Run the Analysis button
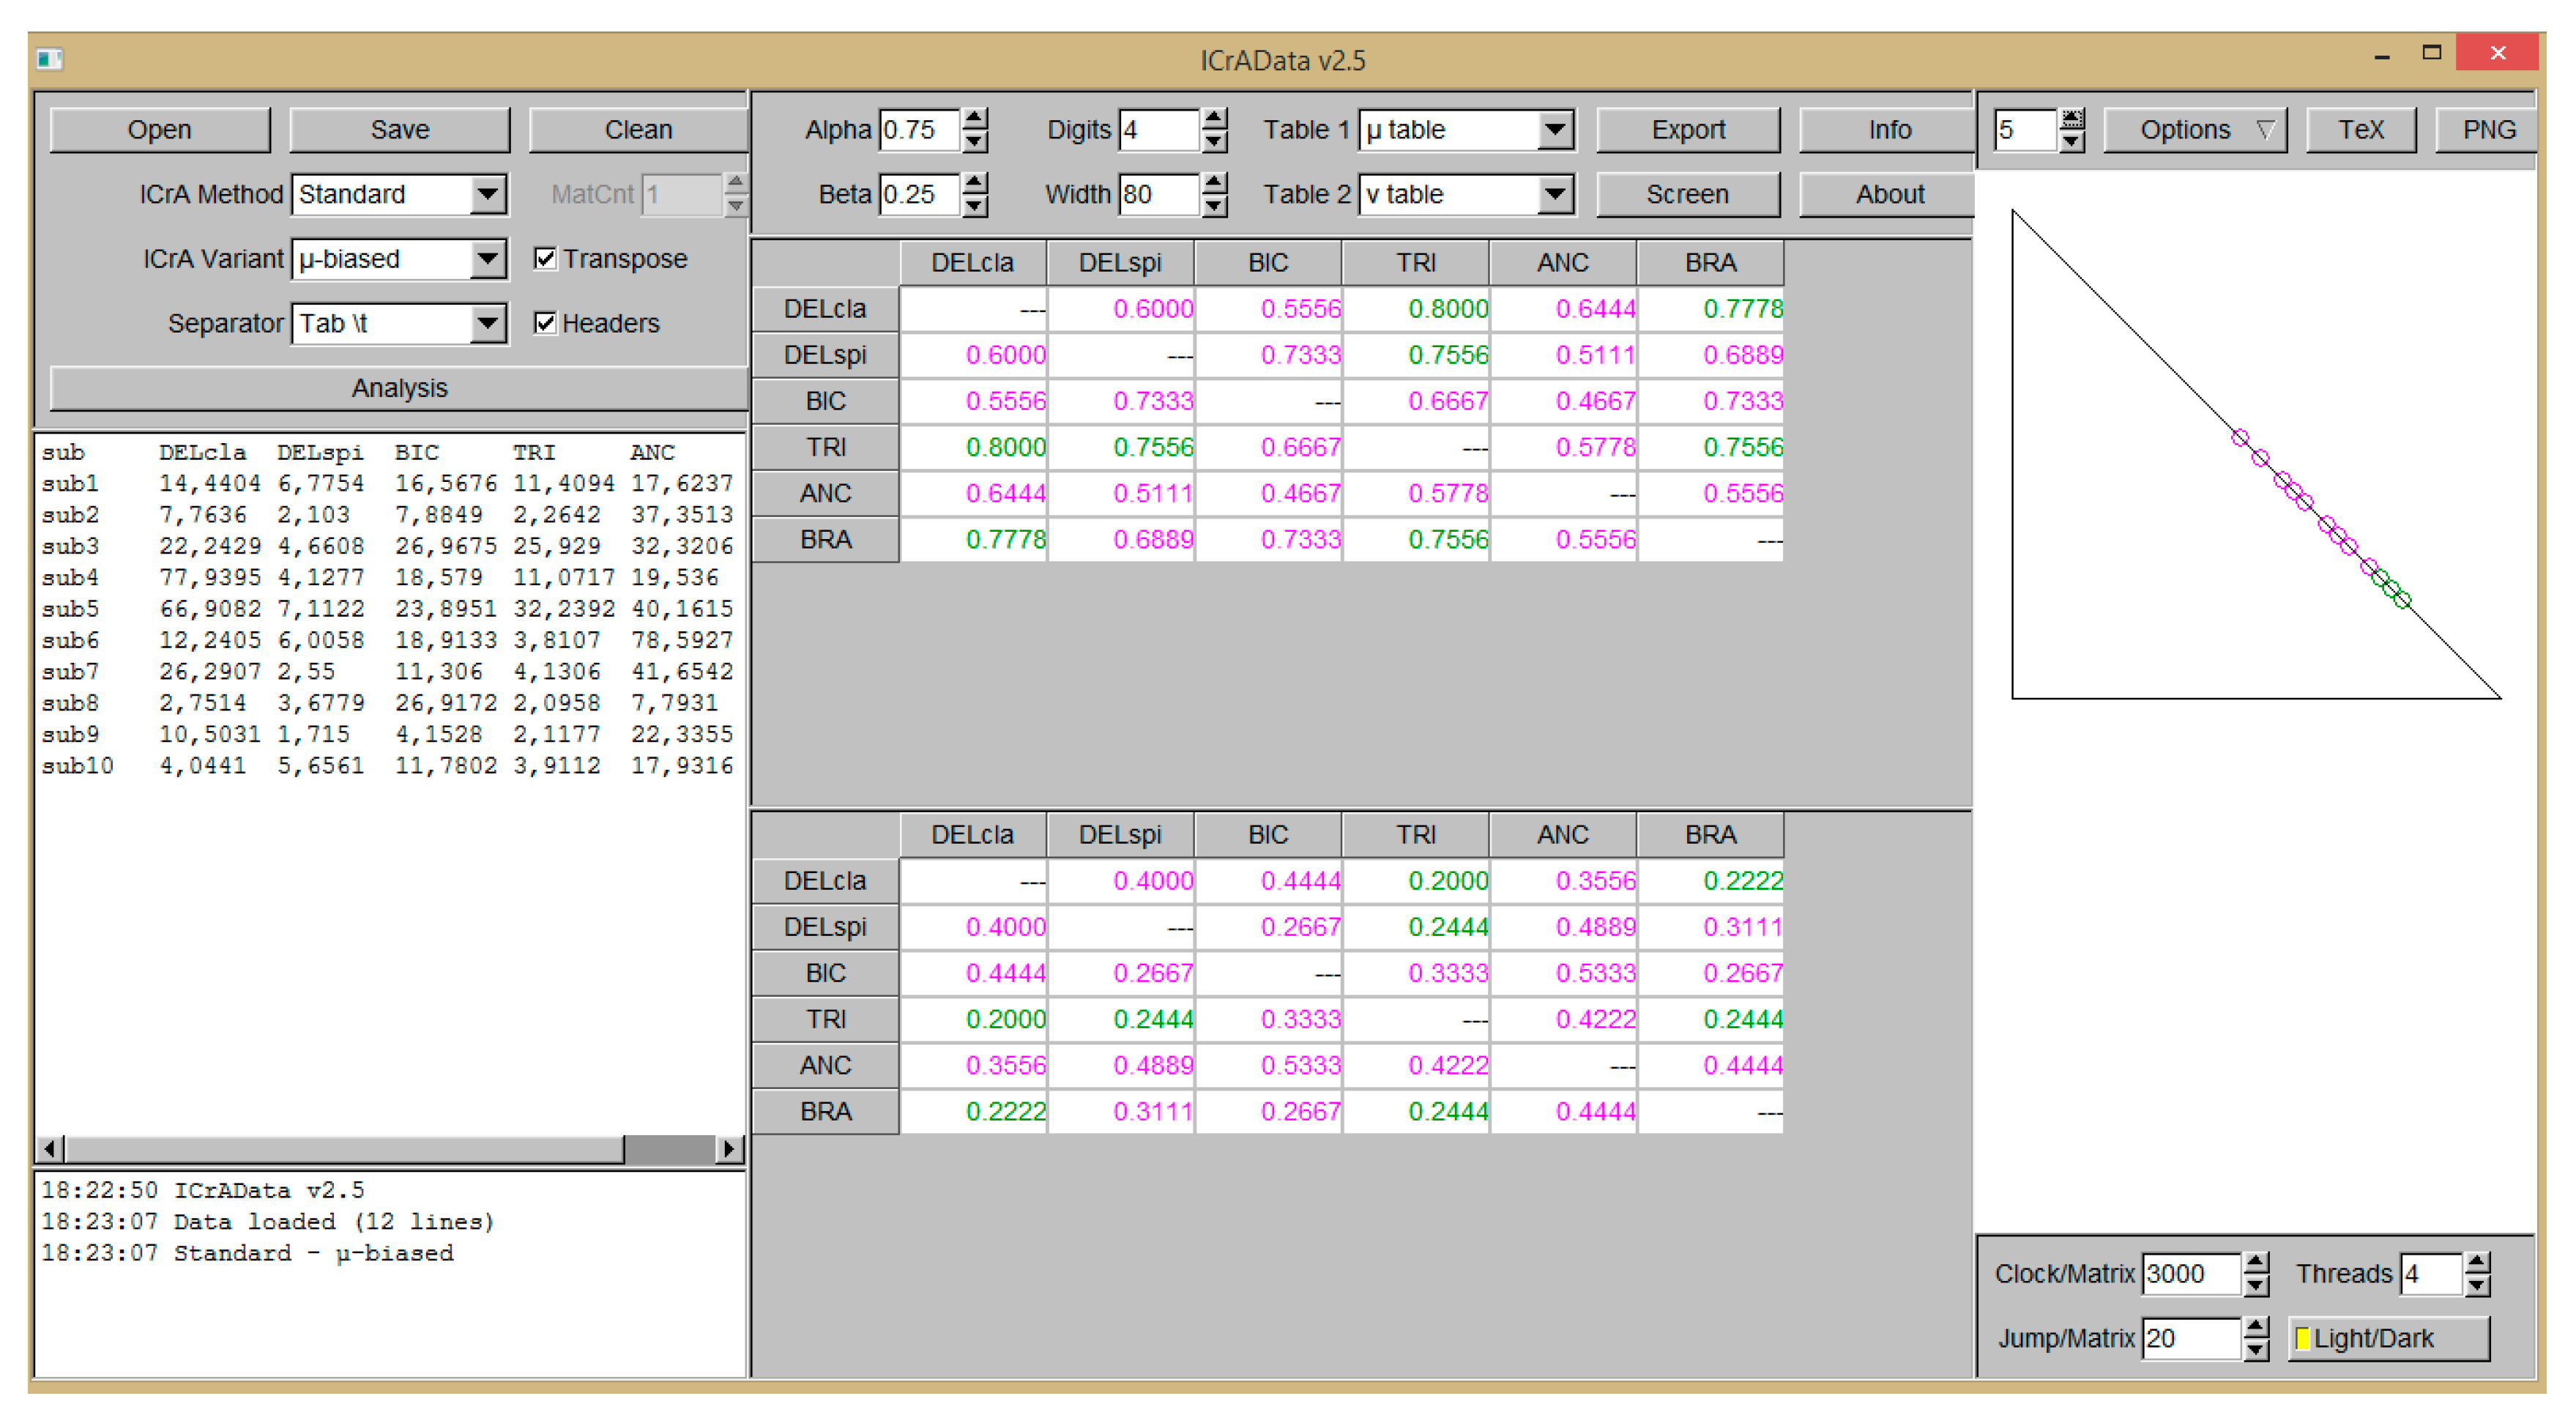Viewport: 2576px width, 1415px height. tap(398, 388)
